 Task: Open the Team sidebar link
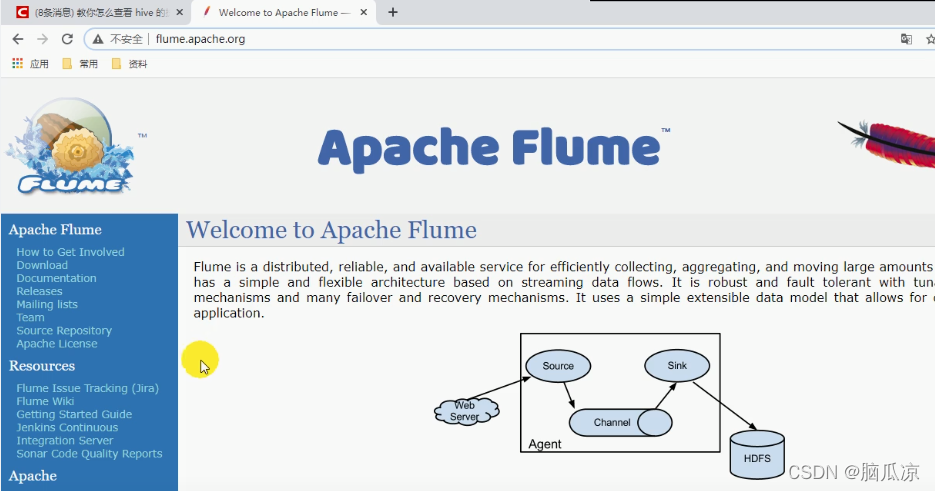click(30, 318)
